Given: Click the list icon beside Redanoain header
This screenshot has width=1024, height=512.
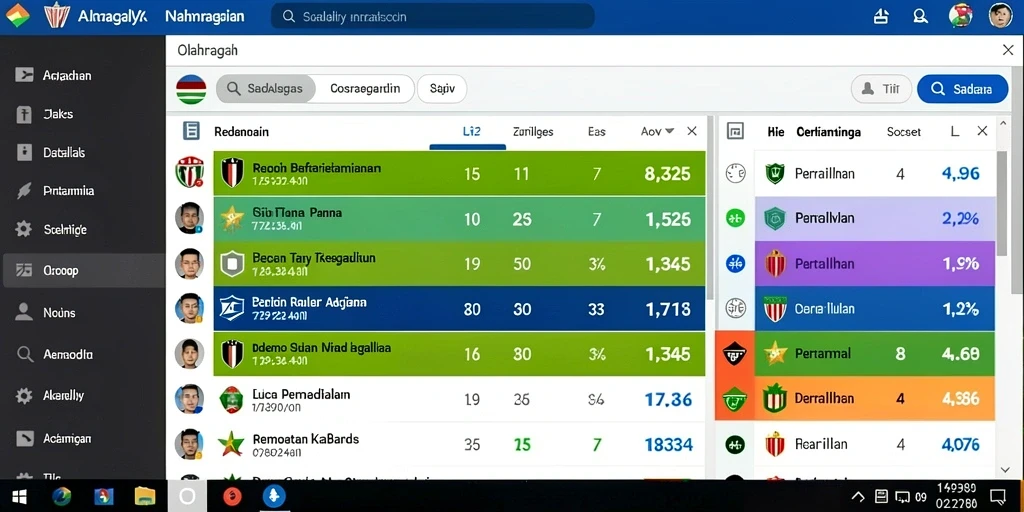Looking at the screenshot, I should coord(191,131).
